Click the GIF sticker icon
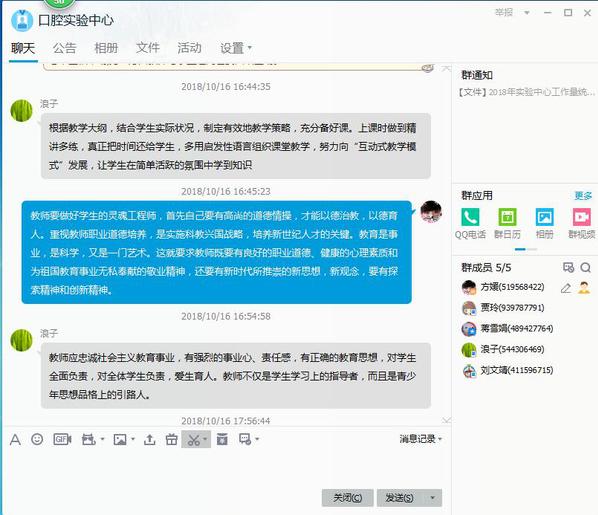The image size is (598, 515). (62, 439)
